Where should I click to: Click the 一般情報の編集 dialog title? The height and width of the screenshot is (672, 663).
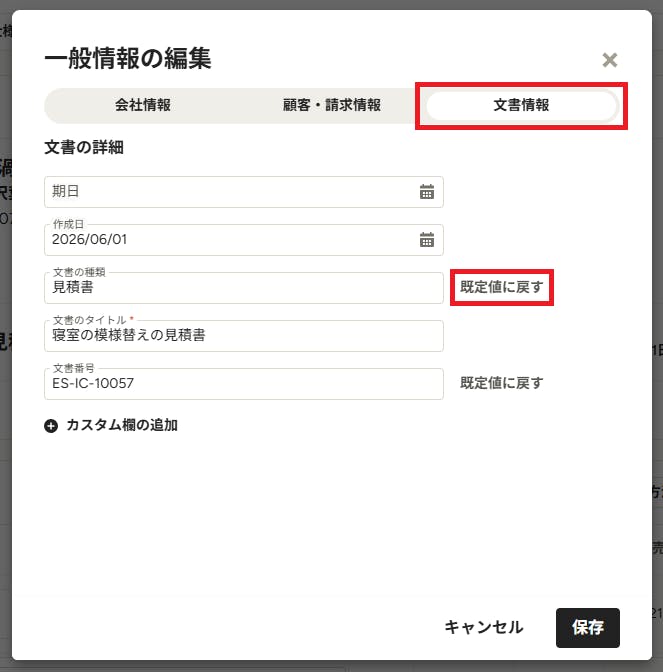(x=128, y=58)
